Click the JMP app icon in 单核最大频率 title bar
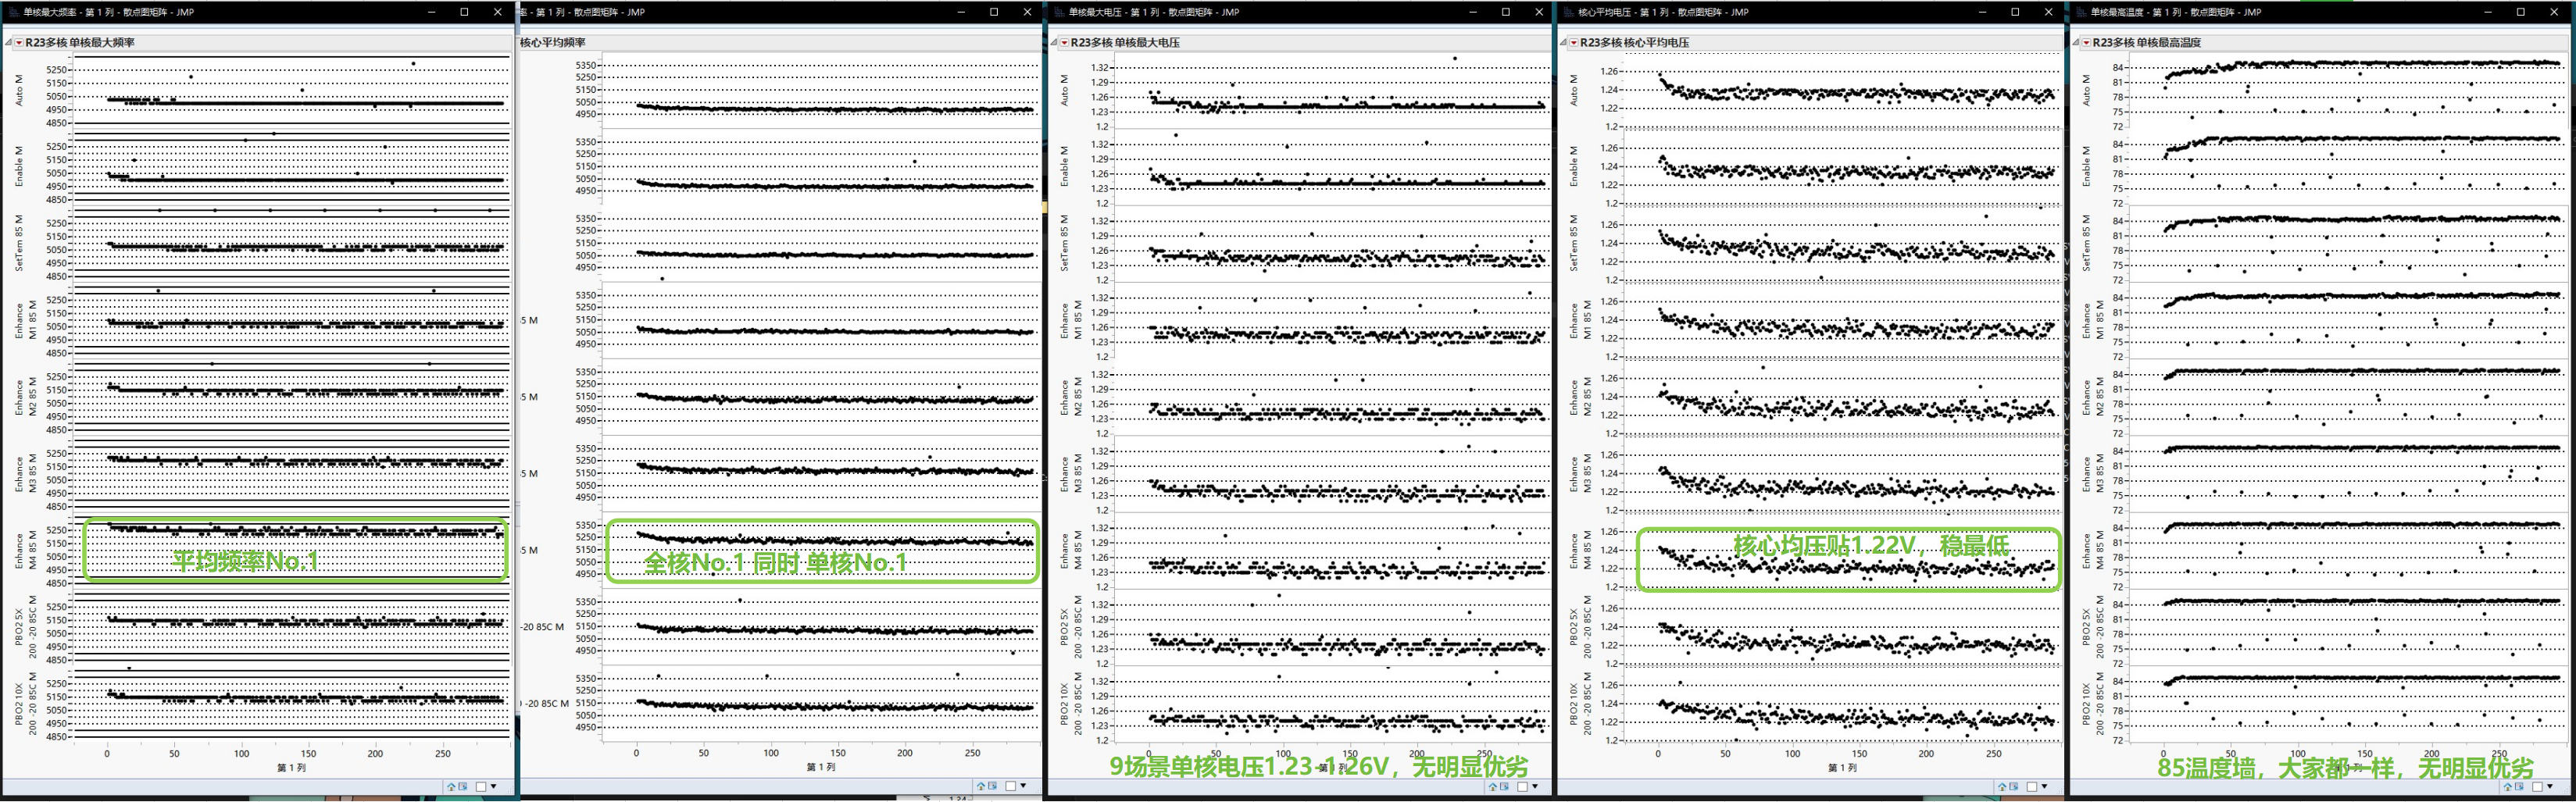 (x=13, y=12)
